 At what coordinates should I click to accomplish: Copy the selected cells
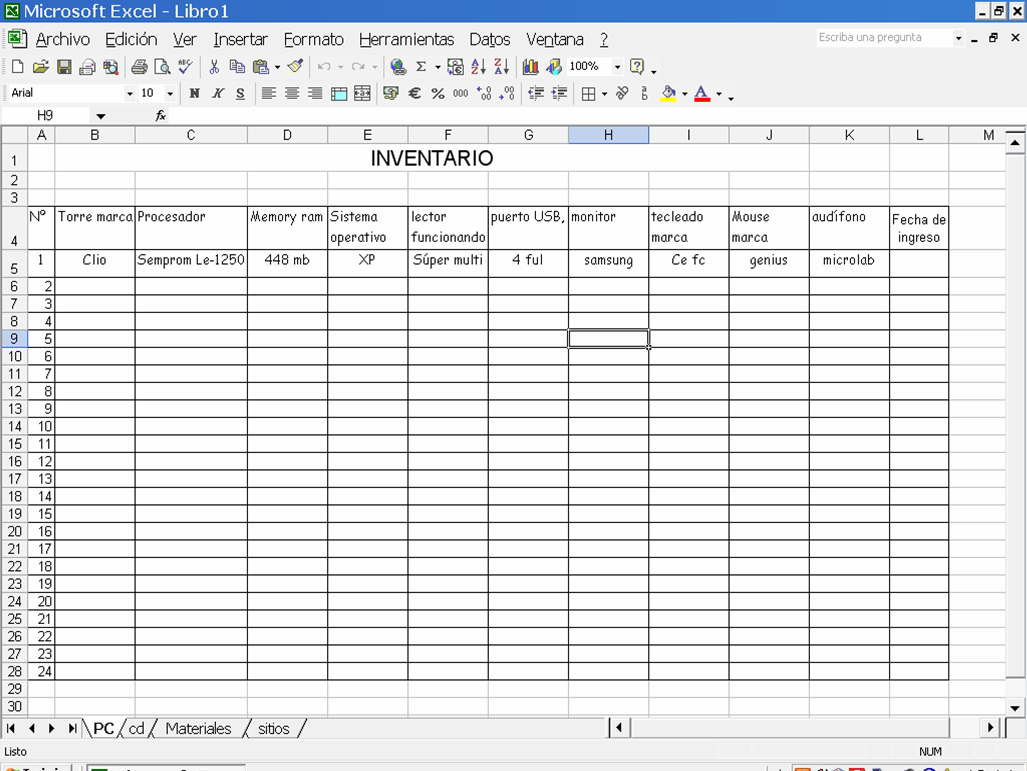(x=237, y=67)
